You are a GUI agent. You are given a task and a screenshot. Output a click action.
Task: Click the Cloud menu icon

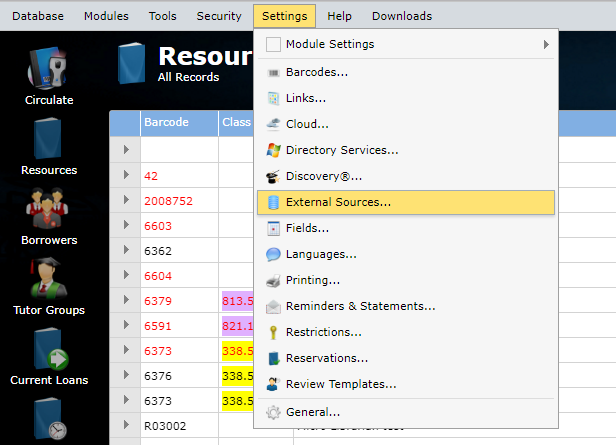pos(273,124)
